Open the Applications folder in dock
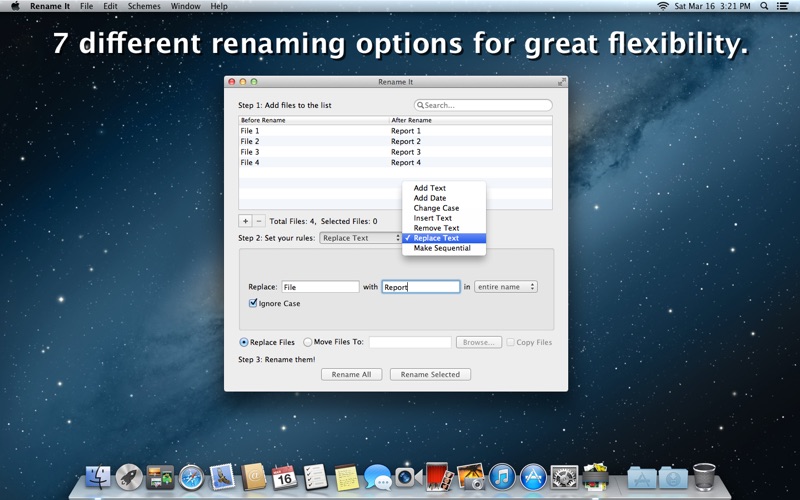Viewport: 800px width, 500px height. pos(642,478)
